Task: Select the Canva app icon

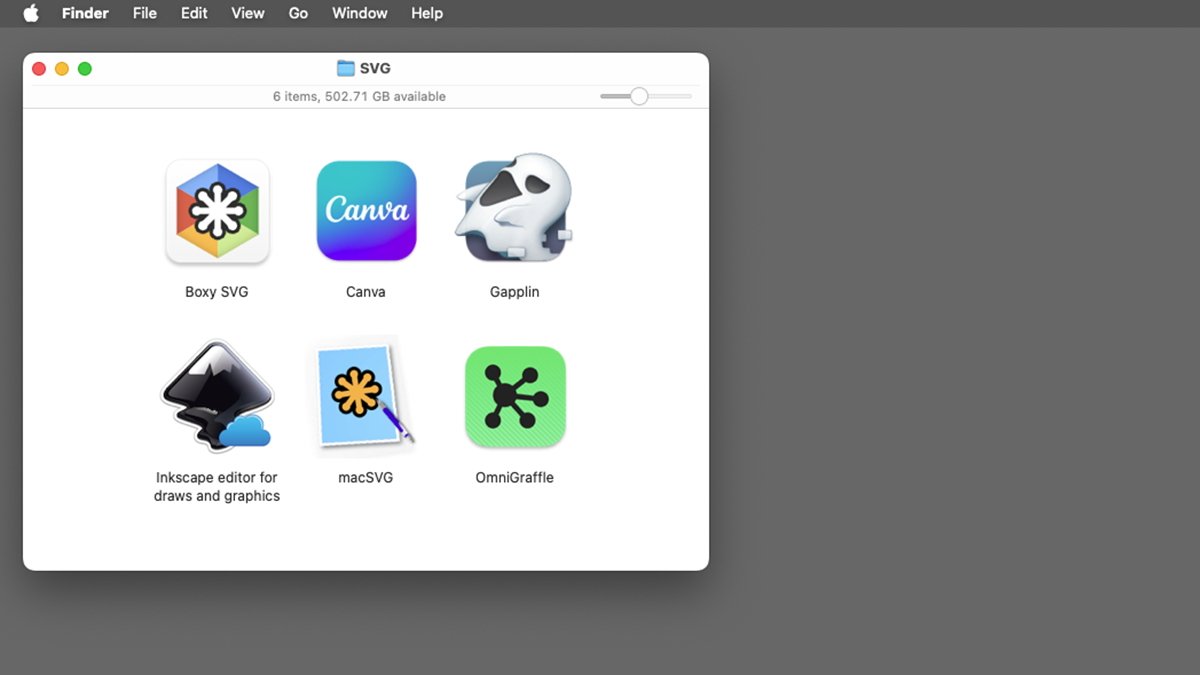Action: point(366,211)
